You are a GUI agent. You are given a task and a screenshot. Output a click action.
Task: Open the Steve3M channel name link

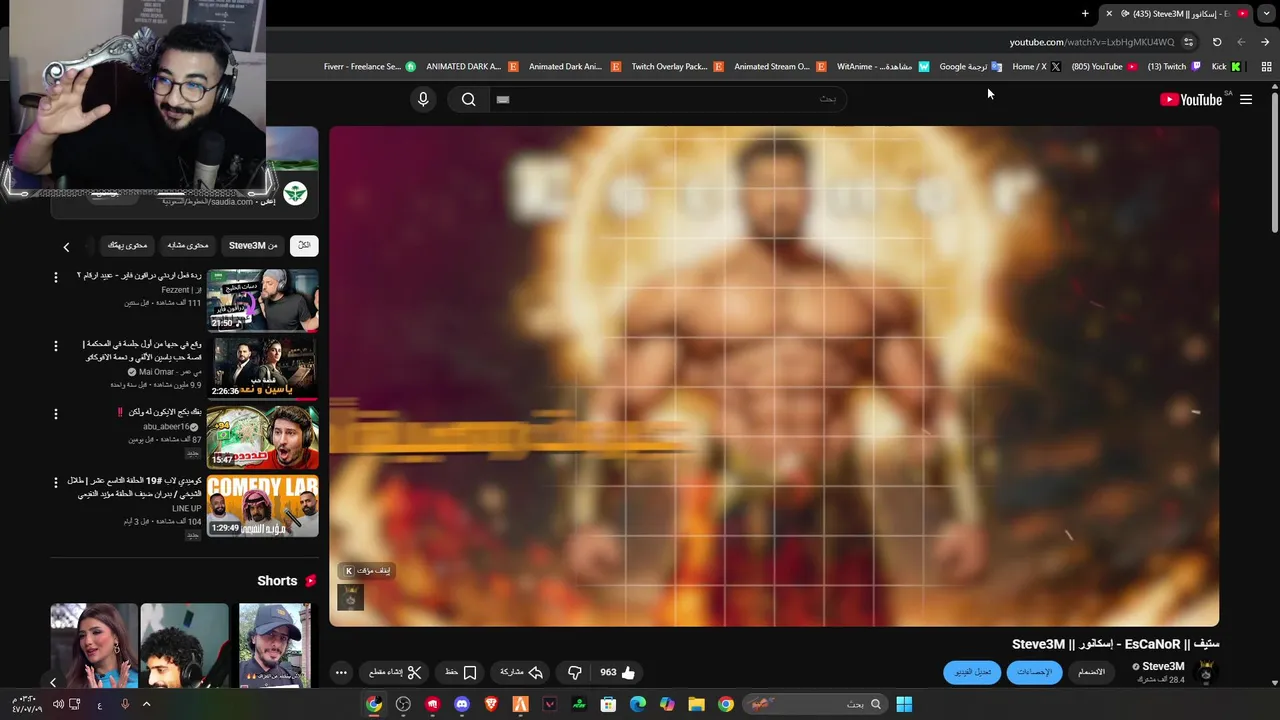coord(1163,666)
